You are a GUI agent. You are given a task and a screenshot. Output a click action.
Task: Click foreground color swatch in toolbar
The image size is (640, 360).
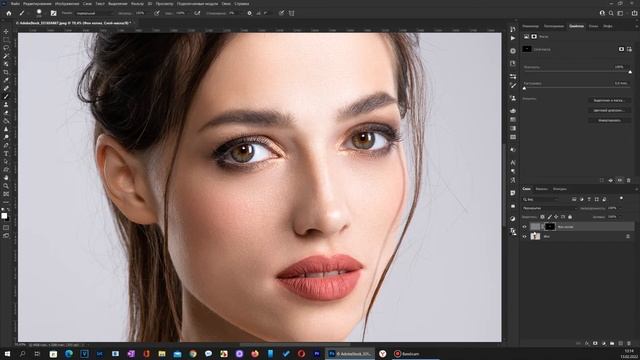(4, 216)
